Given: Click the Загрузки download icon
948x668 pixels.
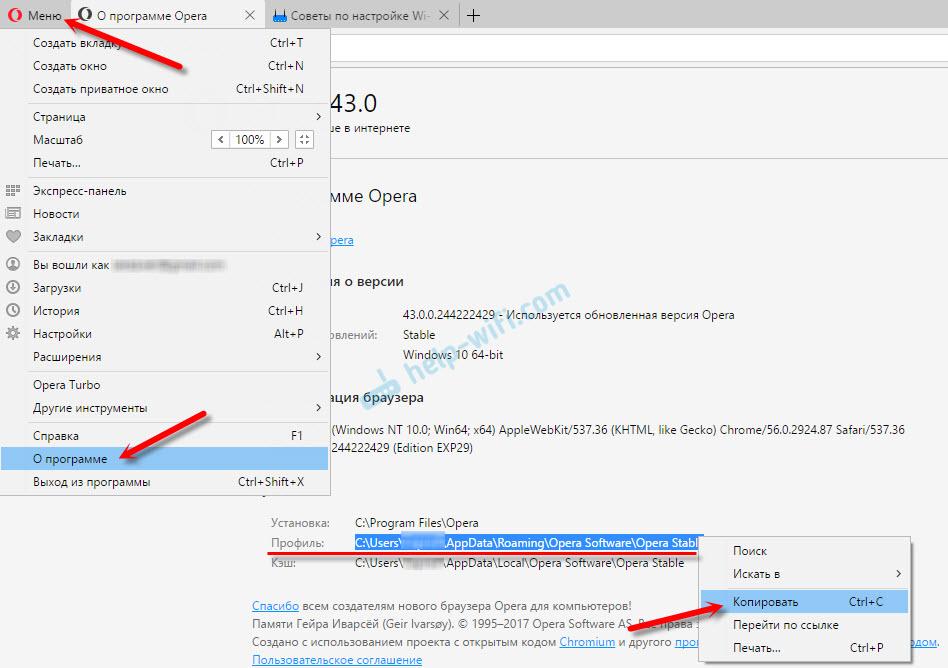Looking at the screenshot, I should pos(13,287).
